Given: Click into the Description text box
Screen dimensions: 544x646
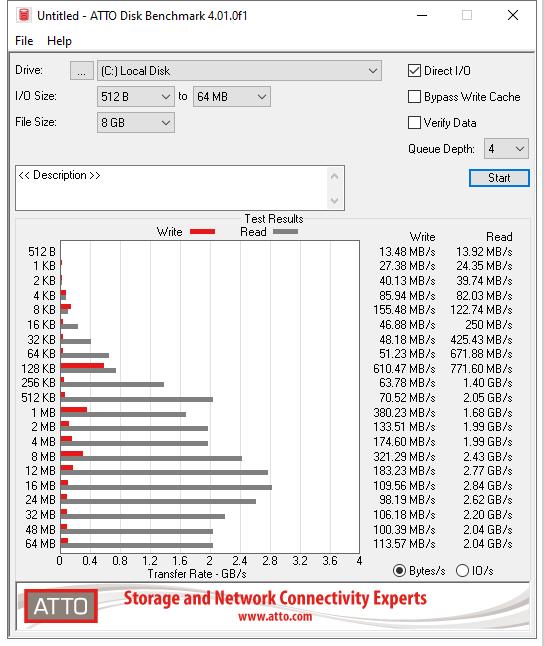Looking at the screenshot, I should point(171,188).
